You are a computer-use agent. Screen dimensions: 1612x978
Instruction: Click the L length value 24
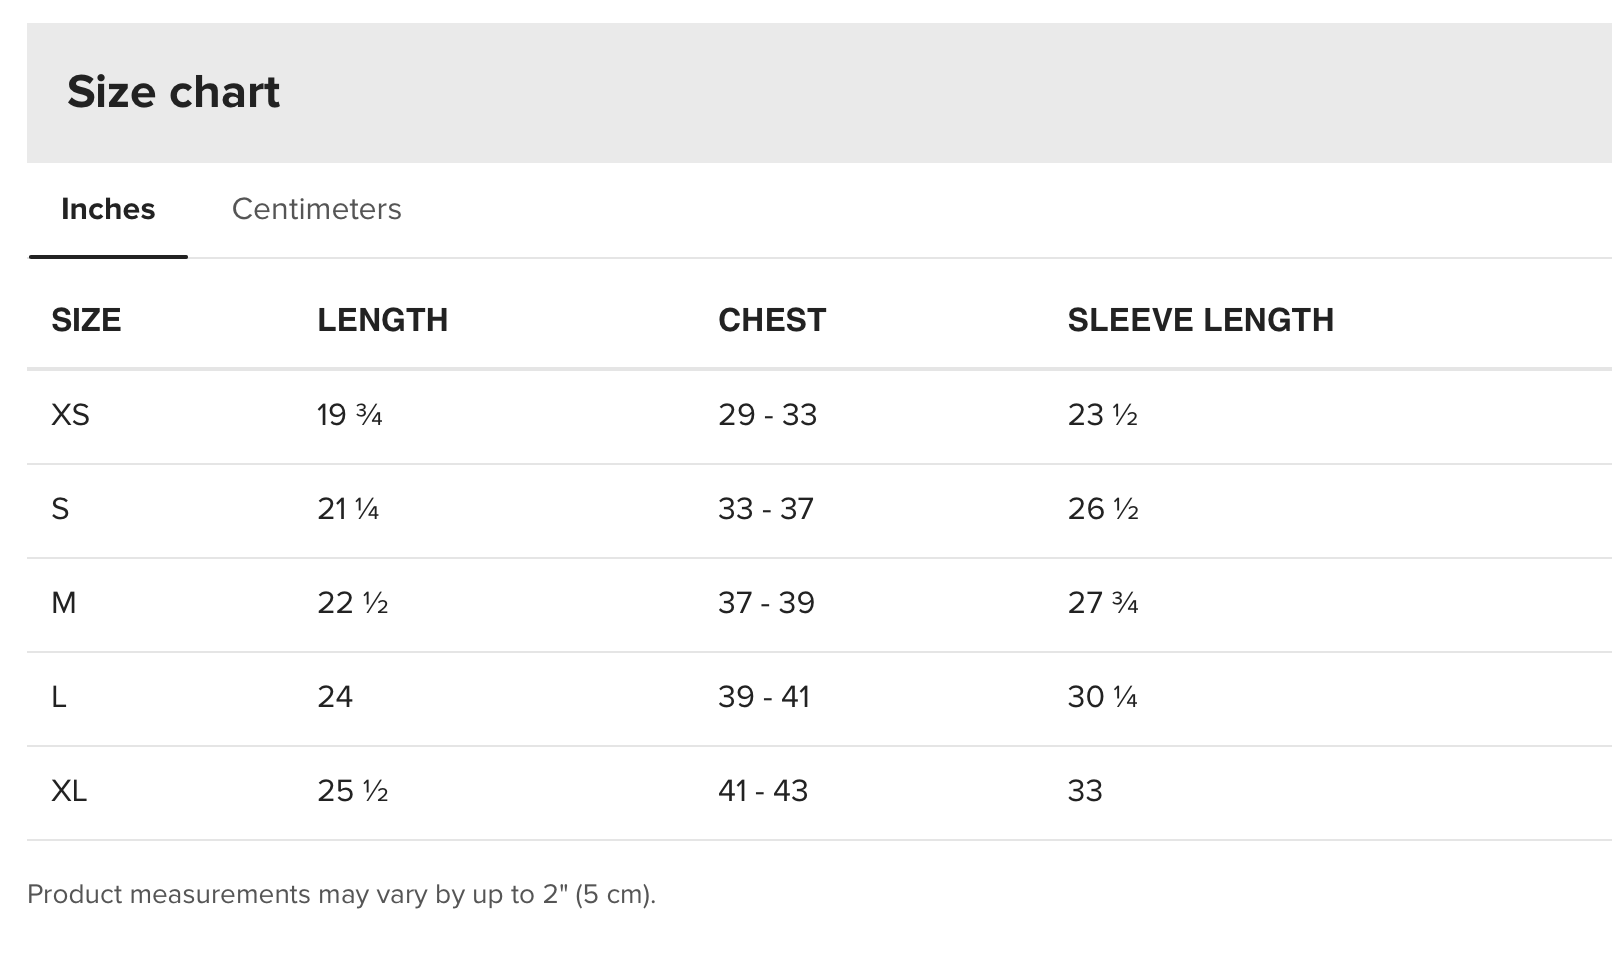(335, 697)
